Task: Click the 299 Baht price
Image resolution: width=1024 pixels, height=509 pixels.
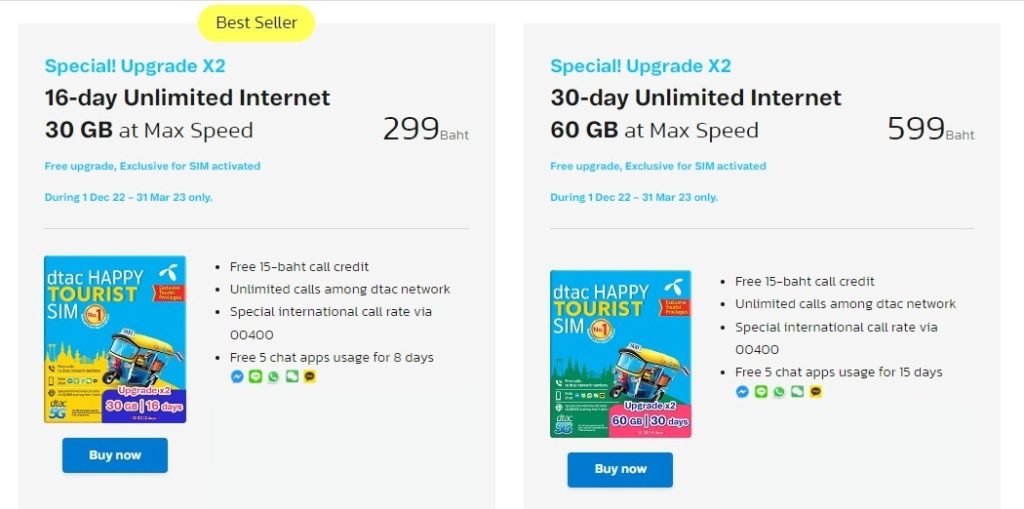Action: (x=426, y=129)
